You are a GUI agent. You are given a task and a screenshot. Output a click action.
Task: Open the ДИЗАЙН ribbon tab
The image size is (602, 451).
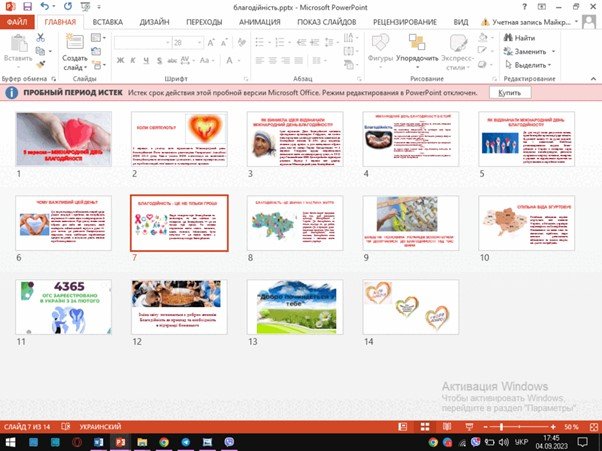point(154,20)
